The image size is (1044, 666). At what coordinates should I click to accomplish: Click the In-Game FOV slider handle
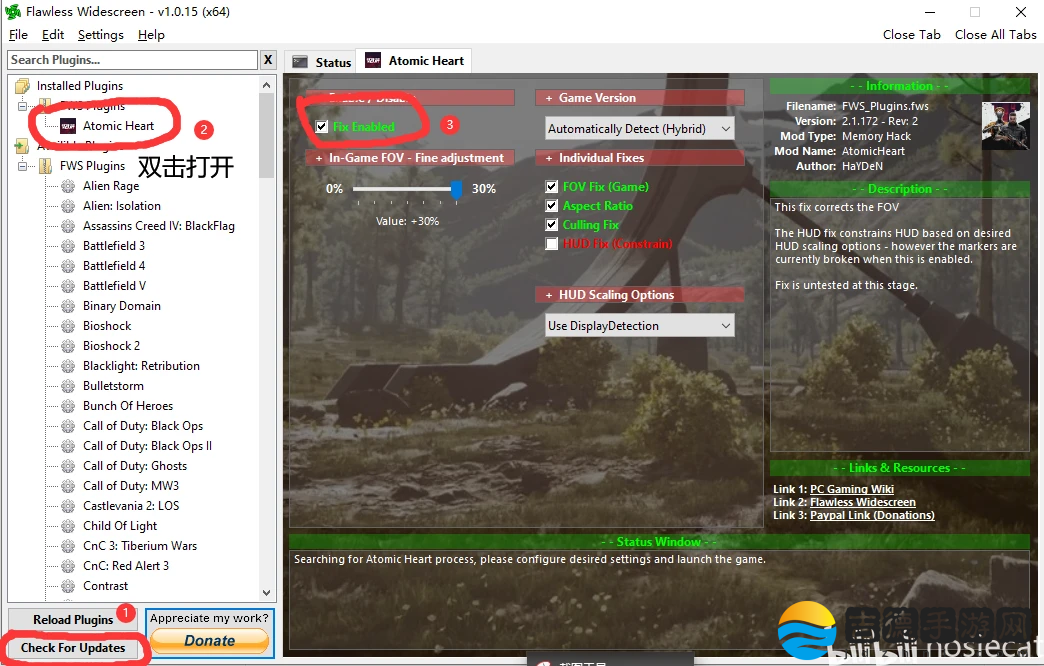(x=456, y=188)
